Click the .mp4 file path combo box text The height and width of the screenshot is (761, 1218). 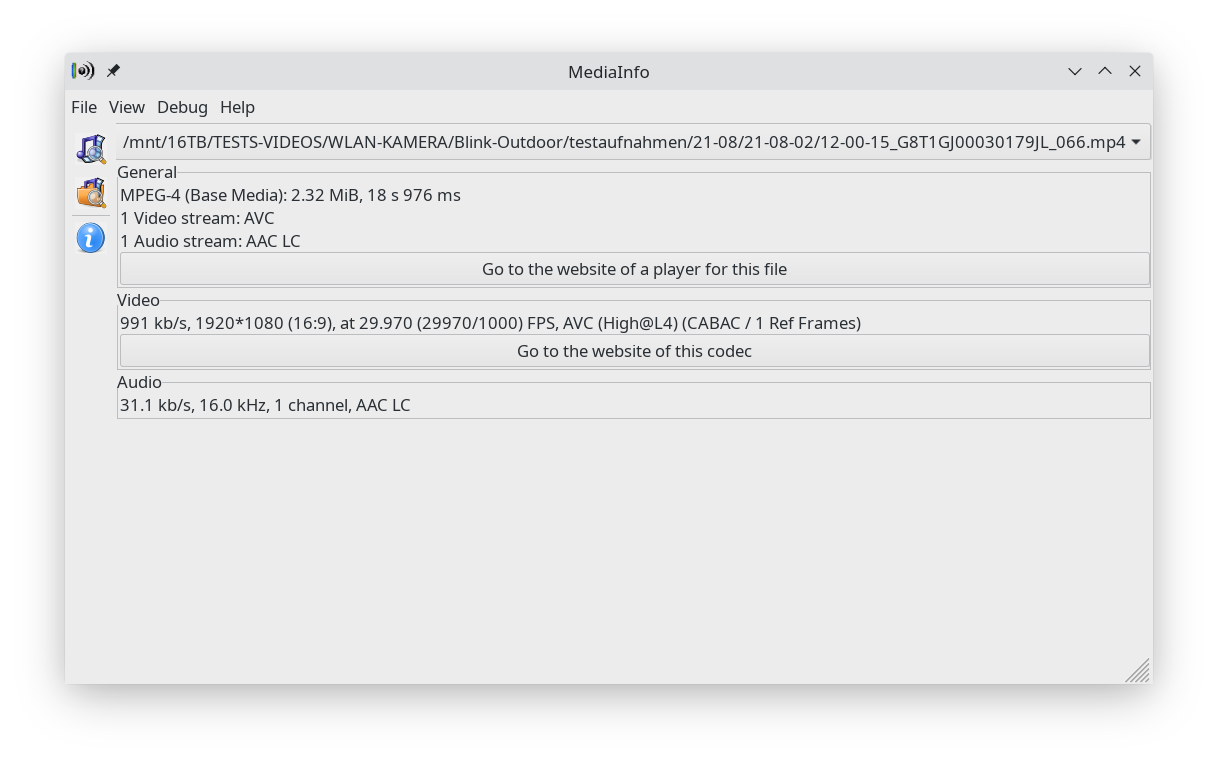tap(623, 142)
